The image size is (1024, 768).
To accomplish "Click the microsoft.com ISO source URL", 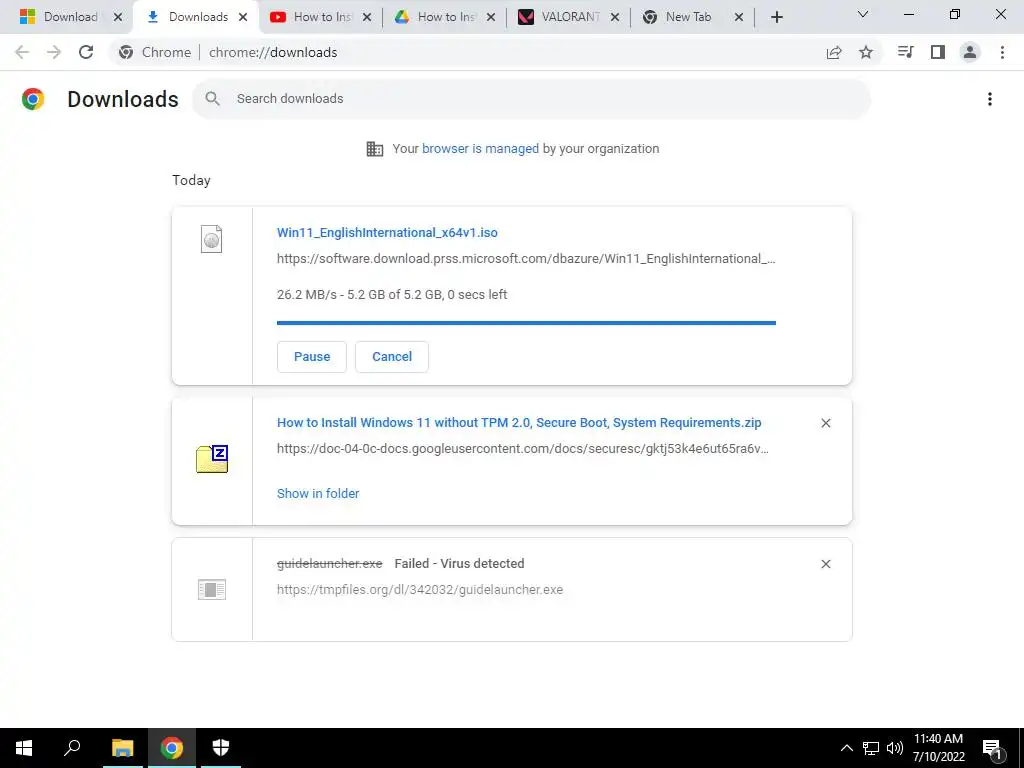I will 526,259.
